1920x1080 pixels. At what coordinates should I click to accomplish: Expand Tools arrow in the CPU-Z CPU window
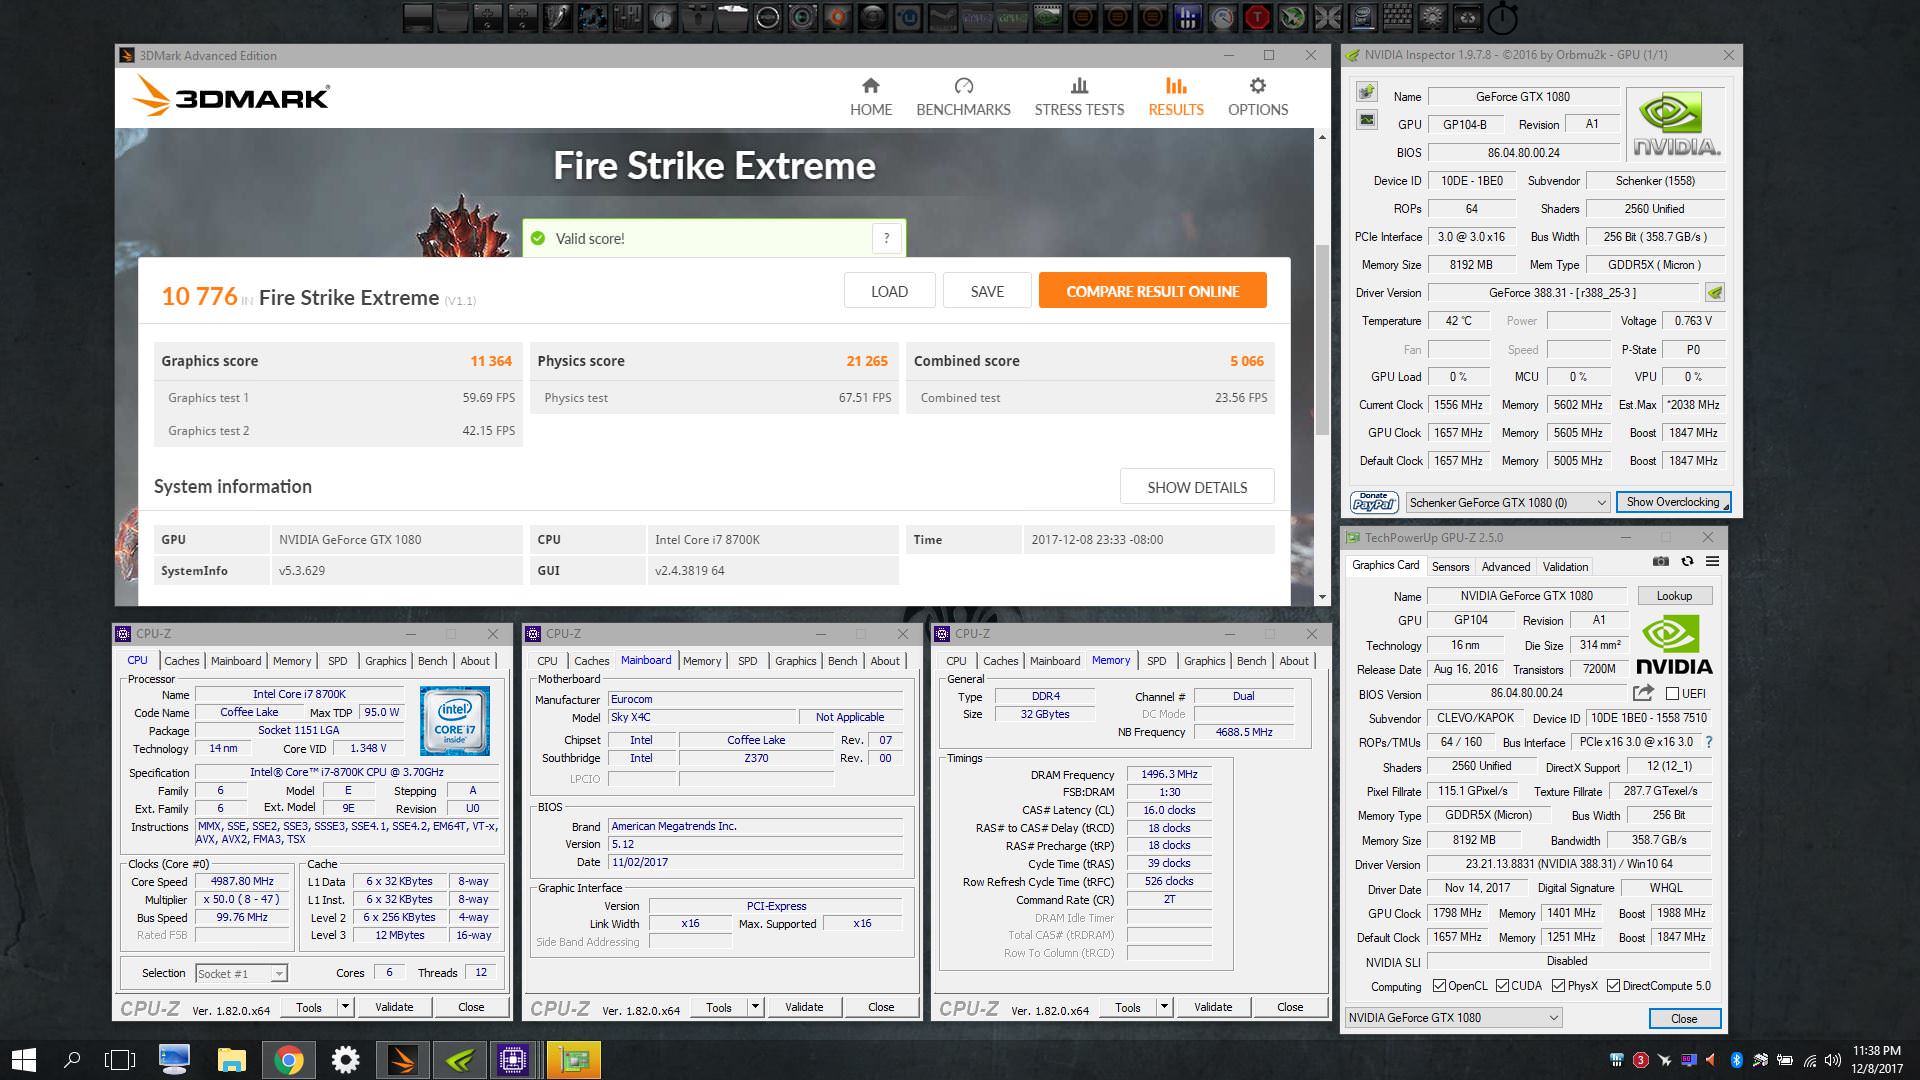(345, 1007)
